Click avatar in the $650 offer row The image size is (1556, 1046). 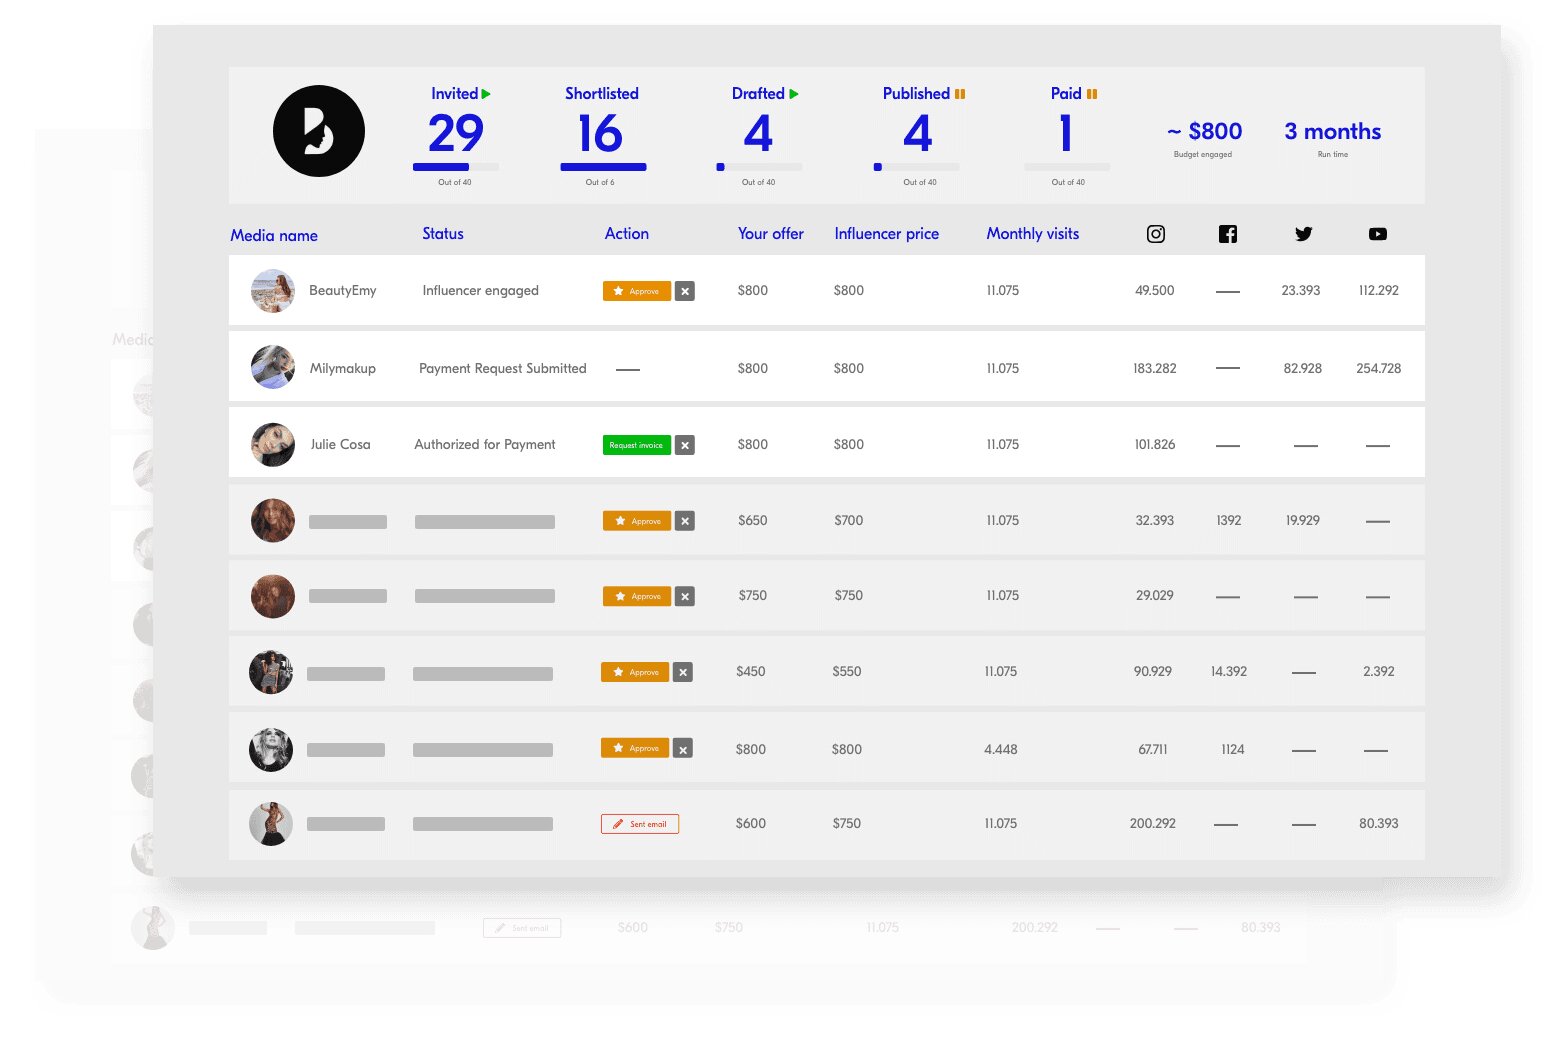tap(273, 521)
